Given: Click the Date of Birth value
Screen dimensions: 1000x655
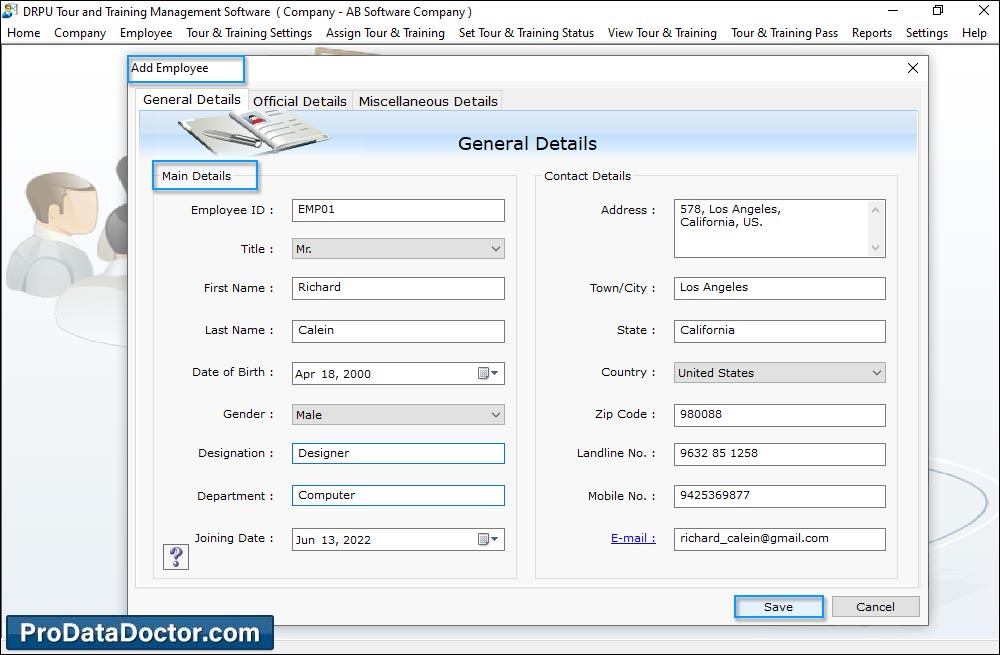Looking at the screenshot, I should 333,374.
